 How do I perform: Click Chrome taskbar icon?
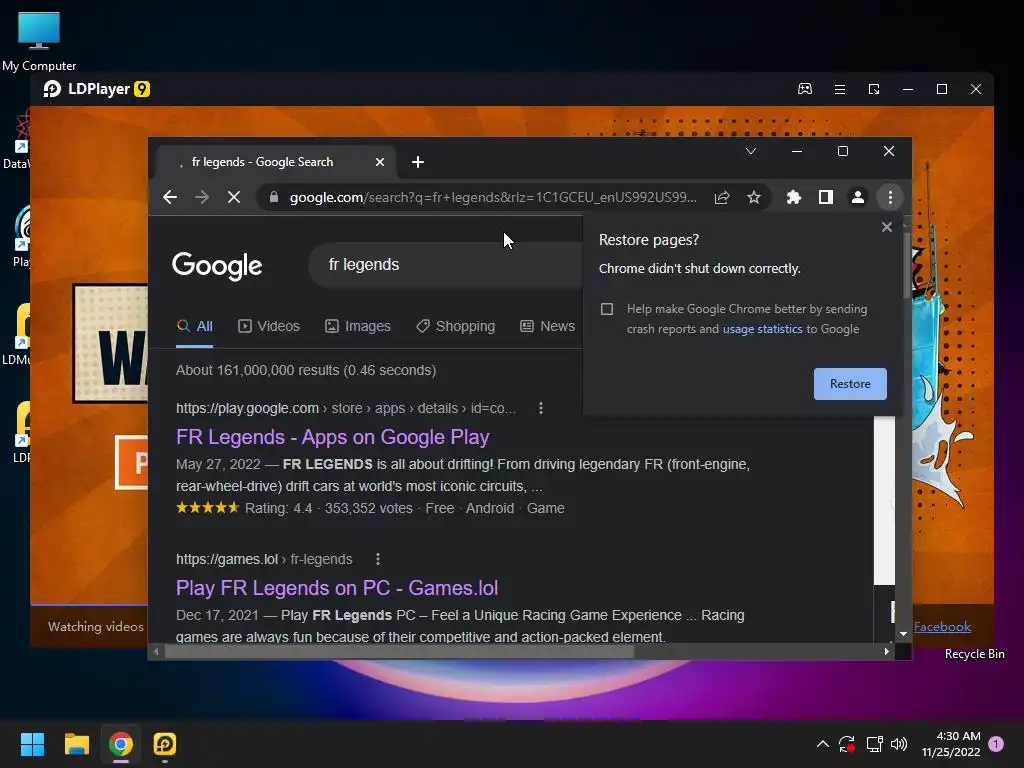[x=121, y=744]
